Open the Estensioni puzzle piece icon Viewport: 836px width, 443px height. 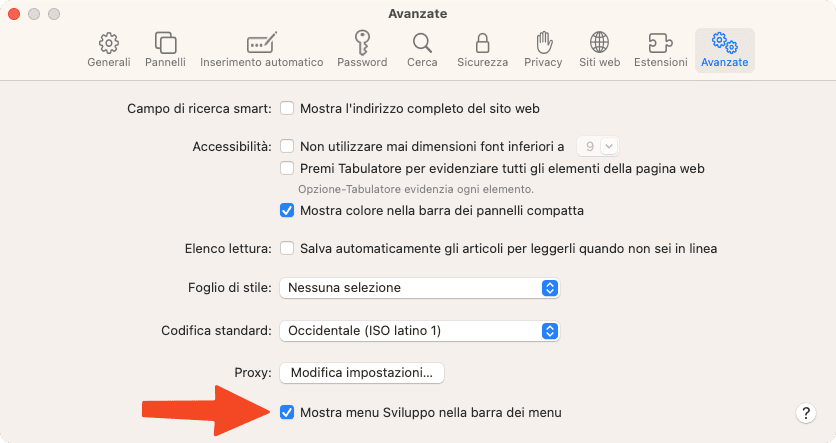660,43
